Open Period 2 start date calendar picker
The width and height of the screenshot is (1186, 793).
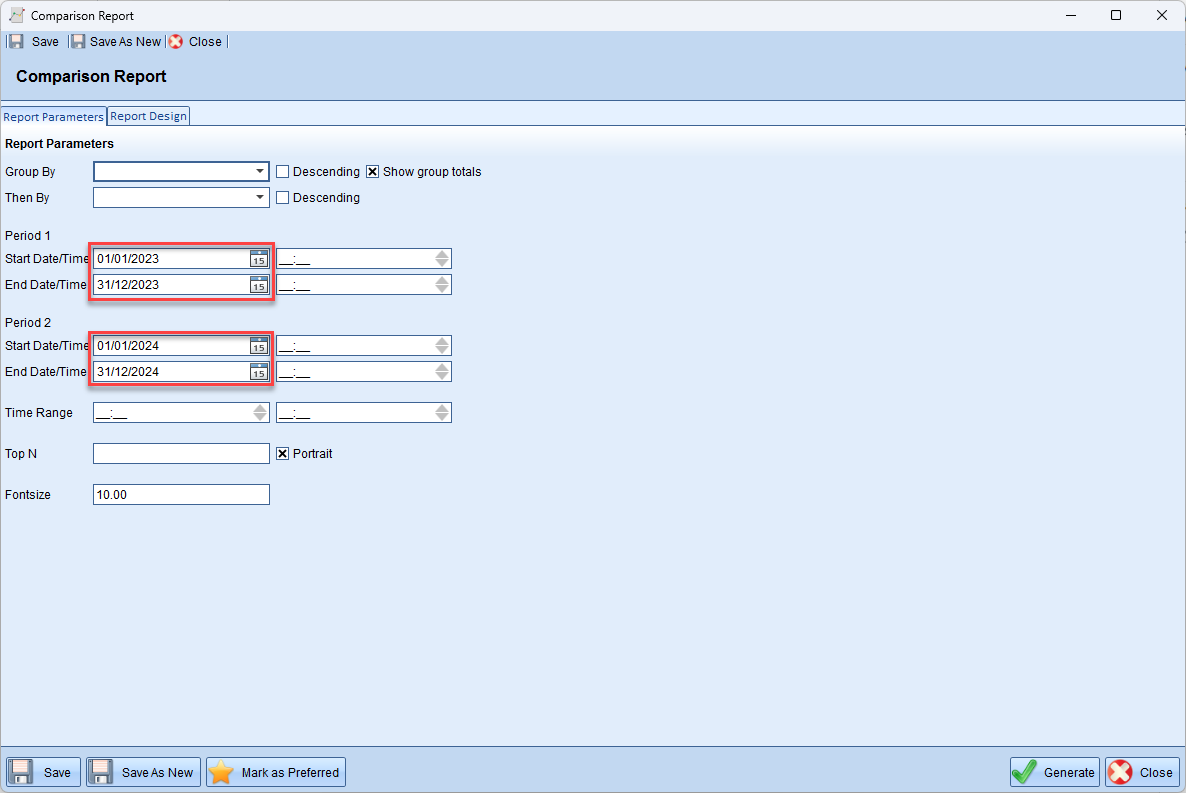261,345
